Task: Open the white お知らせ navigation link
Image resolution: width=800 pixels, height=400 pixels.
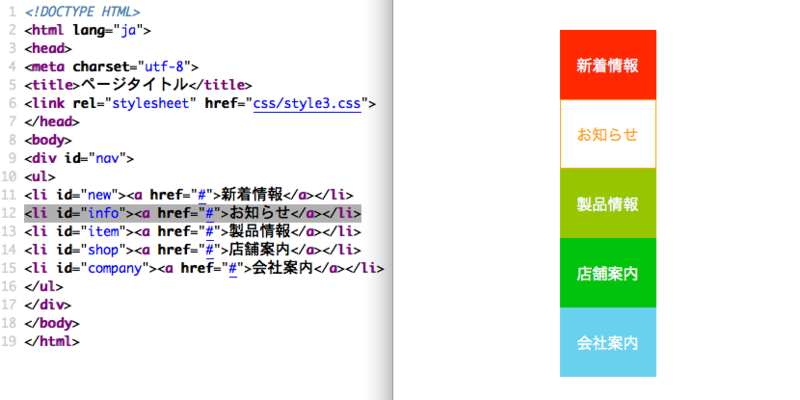Action: pos(608,134)
